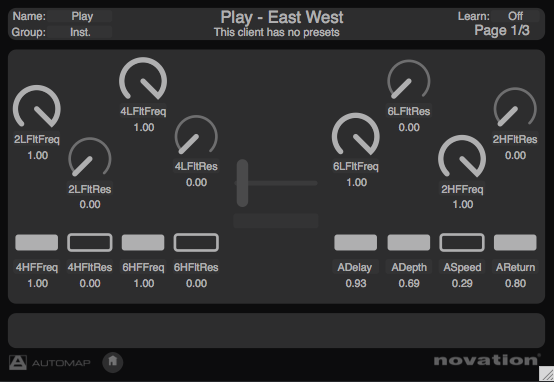Viewport: 554px width, 382px height.
Task: Click the Automap home icon
Action: tap(113, 362)
